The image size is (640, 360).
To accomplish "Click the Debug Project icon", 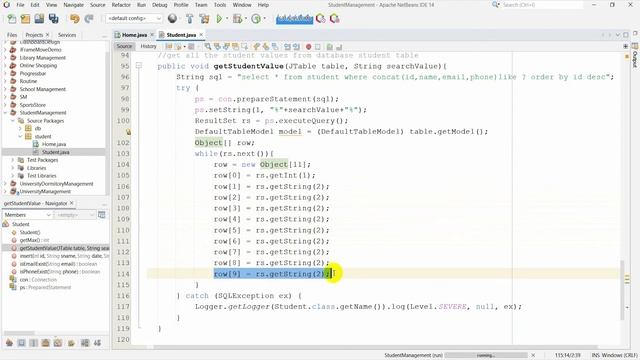I will click(237, 19).
